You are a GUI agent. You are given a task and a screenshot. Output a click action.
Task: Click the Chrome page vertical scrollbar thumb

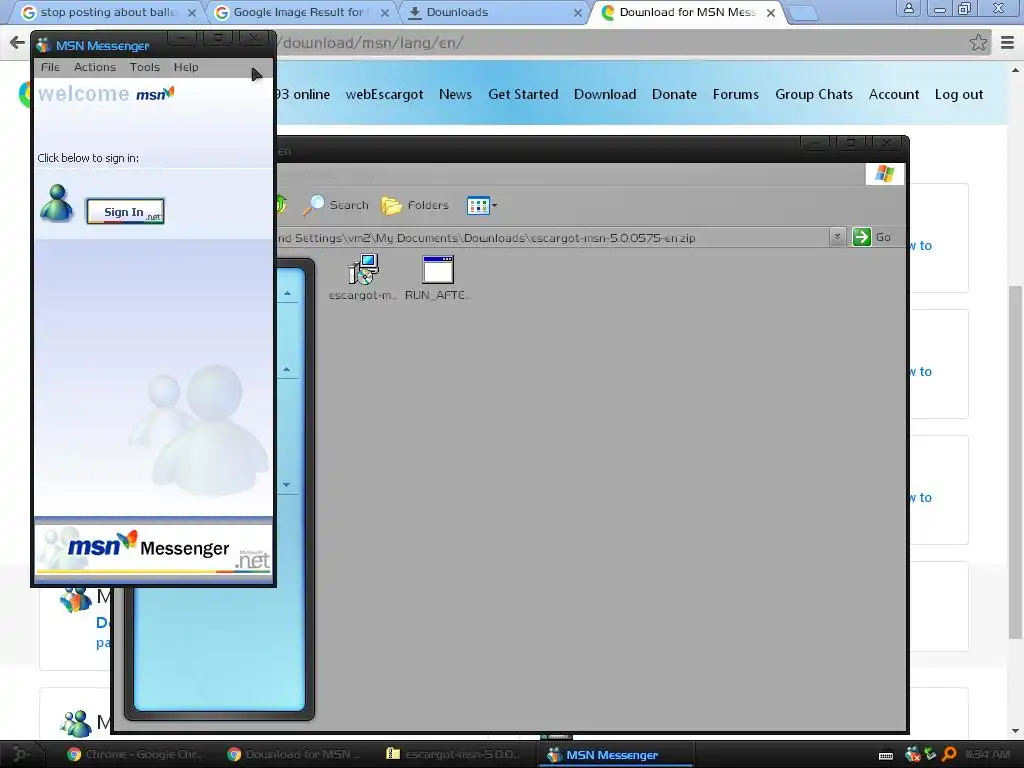[1015, 462]
